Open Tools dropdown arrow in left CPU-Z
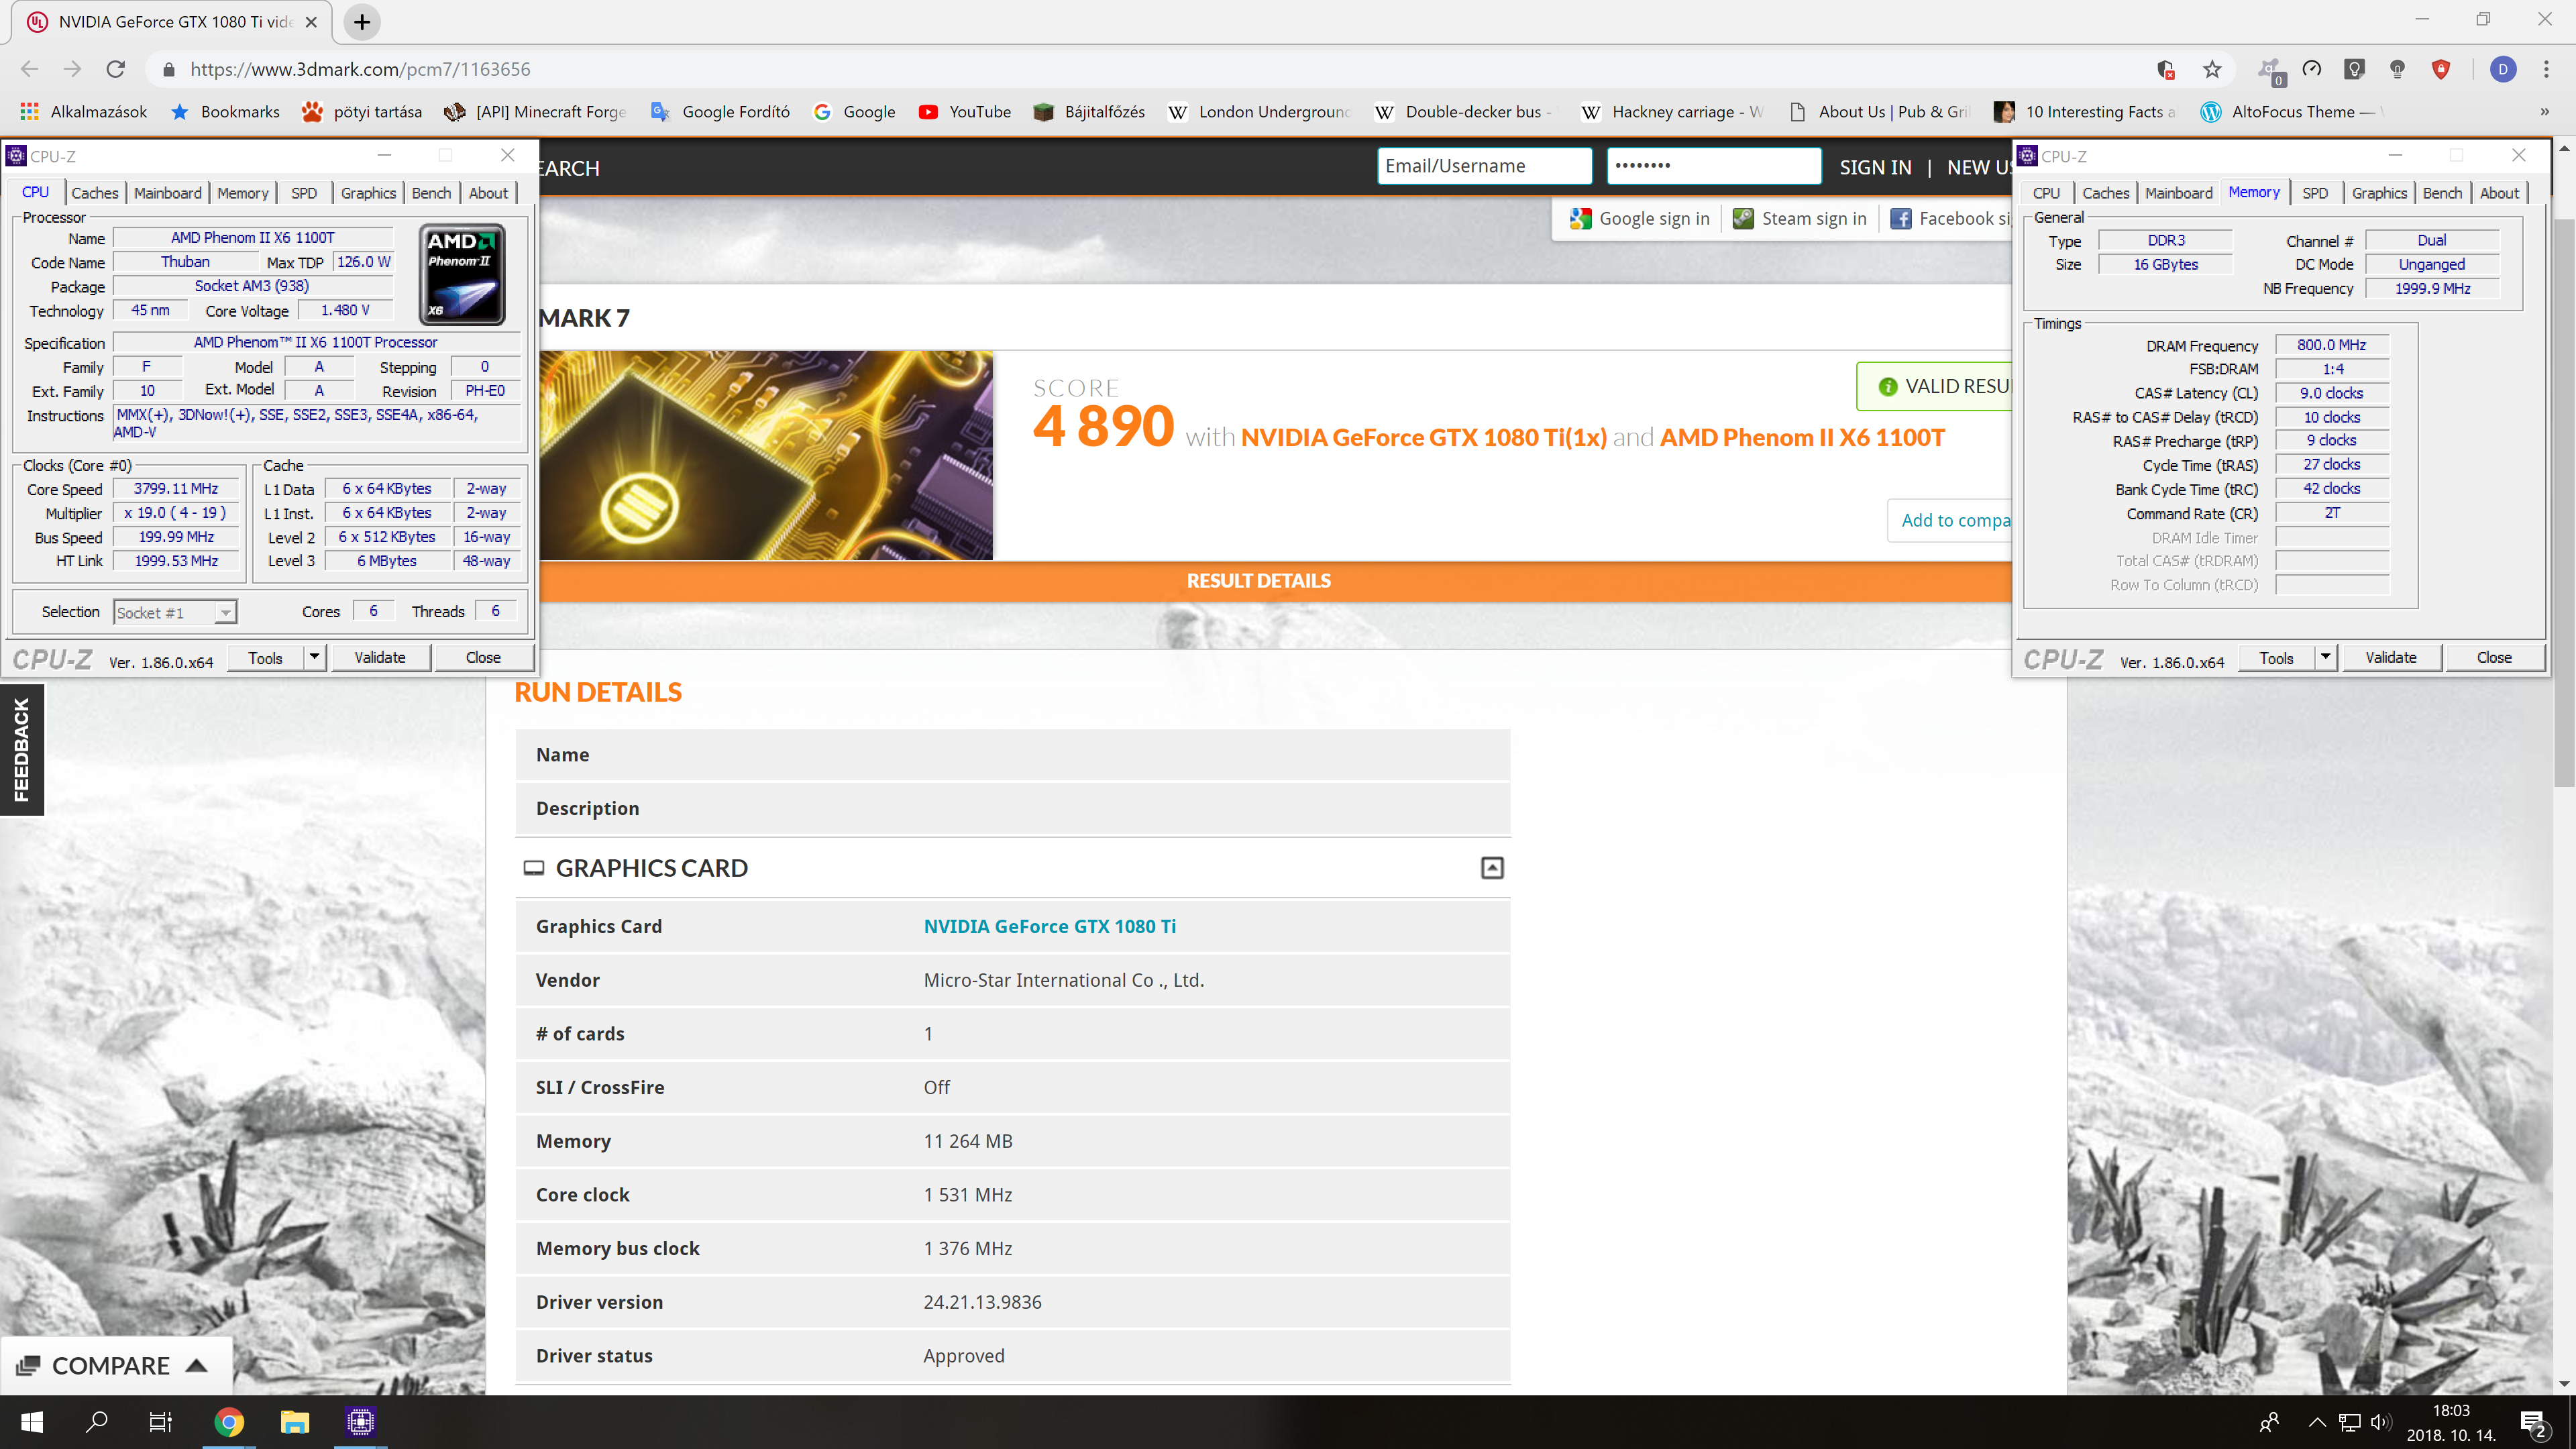Image resolution: width=2576 pixels, height=1449 pixels. [314, 657]
